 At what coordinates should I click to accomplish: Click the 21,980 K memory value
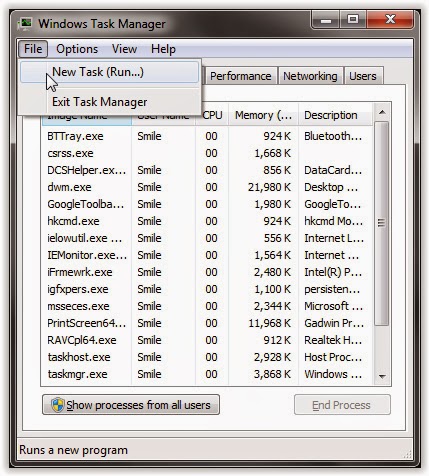(x=269, y=187)
